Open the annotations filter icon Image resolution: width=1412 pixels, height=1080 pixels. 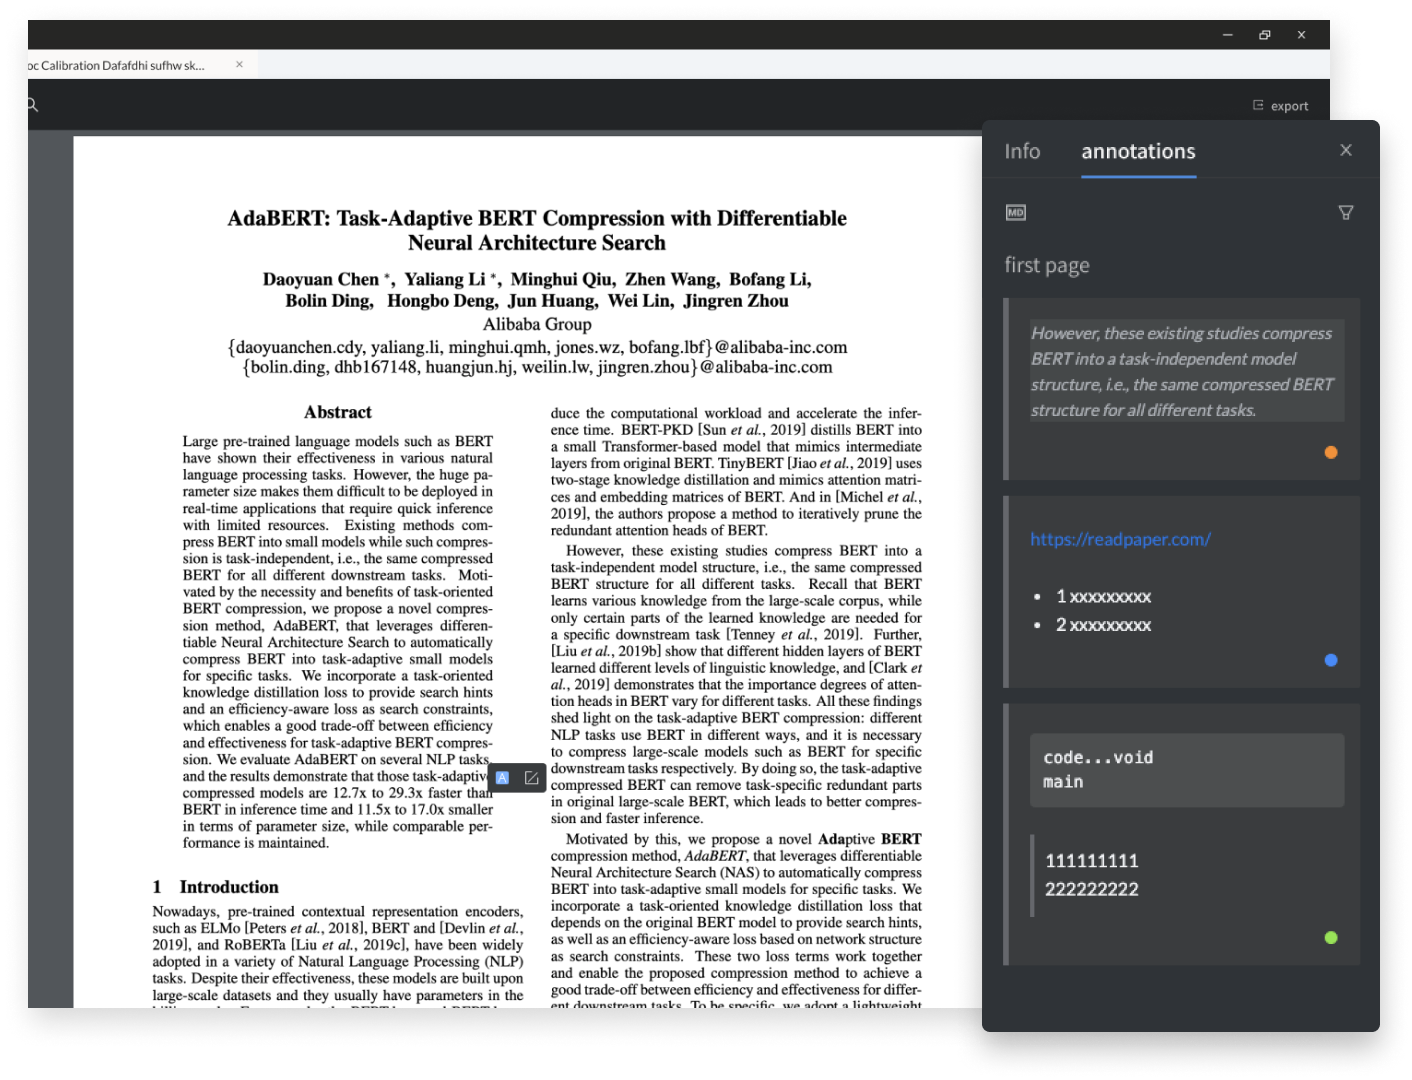point(1346,212)
